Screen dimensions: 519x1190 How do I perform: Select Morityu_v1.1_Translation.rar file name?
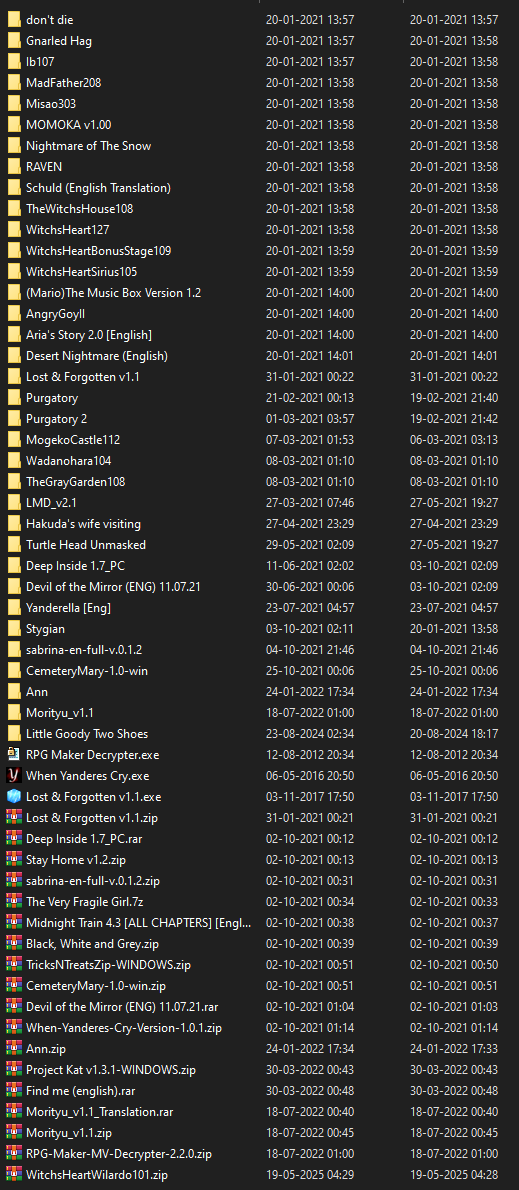click(x=99, y=1112)
